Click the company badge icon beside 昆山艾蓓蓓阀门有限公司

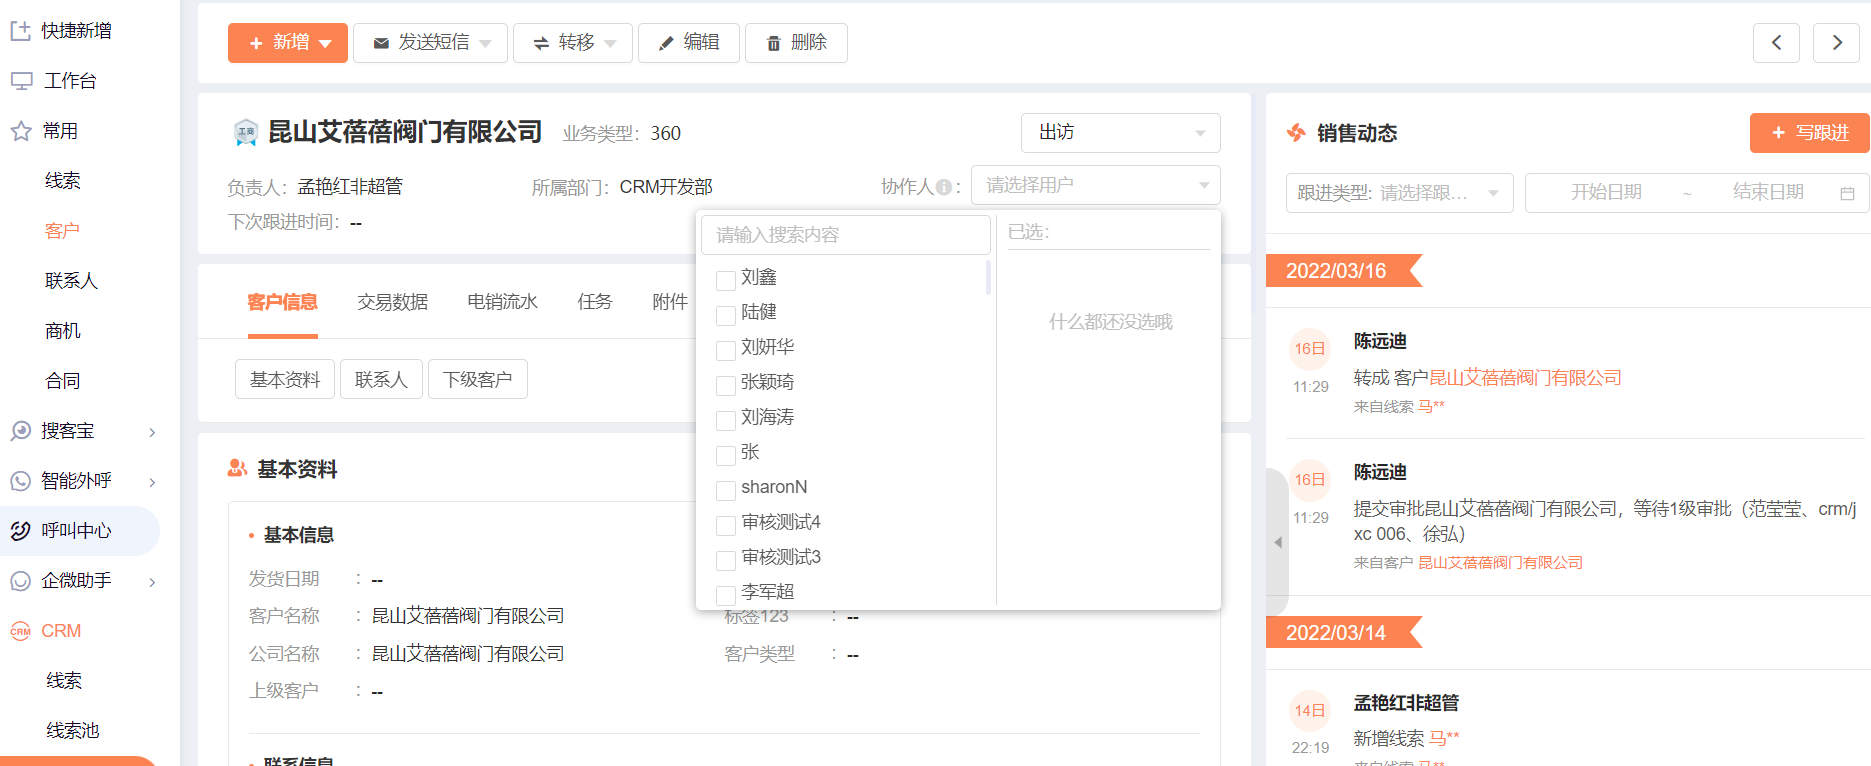pyautogui.click(x=246, y=132)
